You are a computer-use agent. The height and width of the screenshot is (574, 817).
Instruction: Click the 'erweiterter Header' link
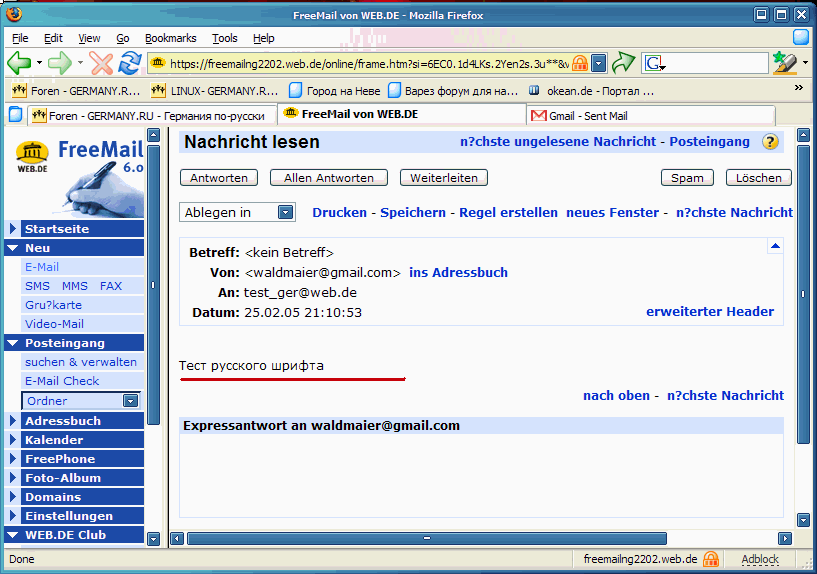pos(710,311)
